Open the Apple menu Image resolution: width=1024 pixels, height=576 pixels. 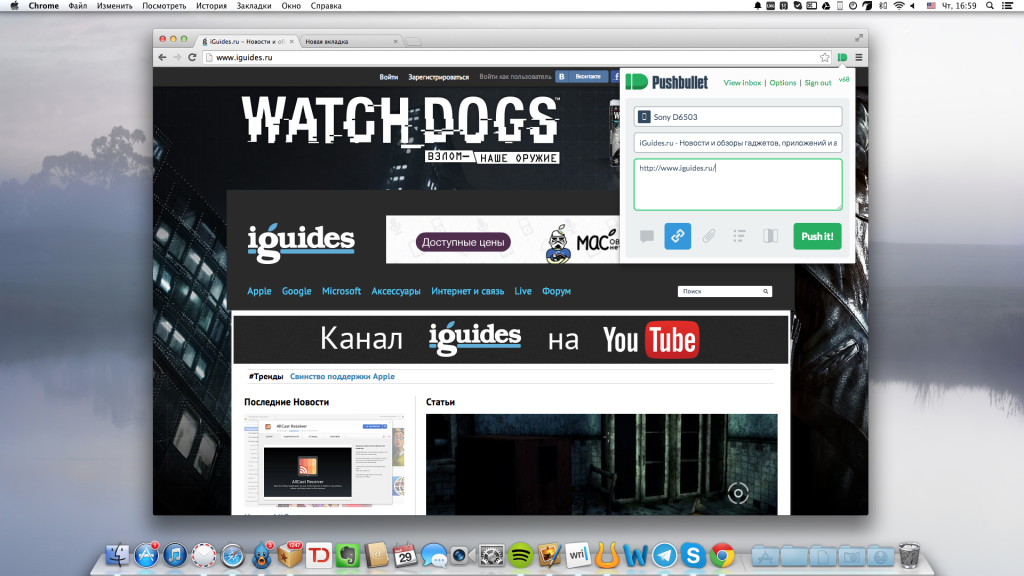[14, 6]
